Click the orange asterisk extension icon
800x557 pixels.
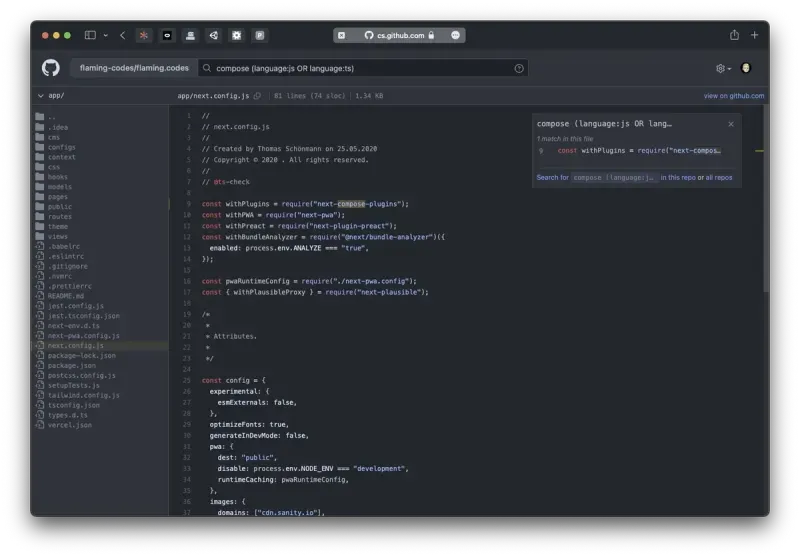[144, 35]
